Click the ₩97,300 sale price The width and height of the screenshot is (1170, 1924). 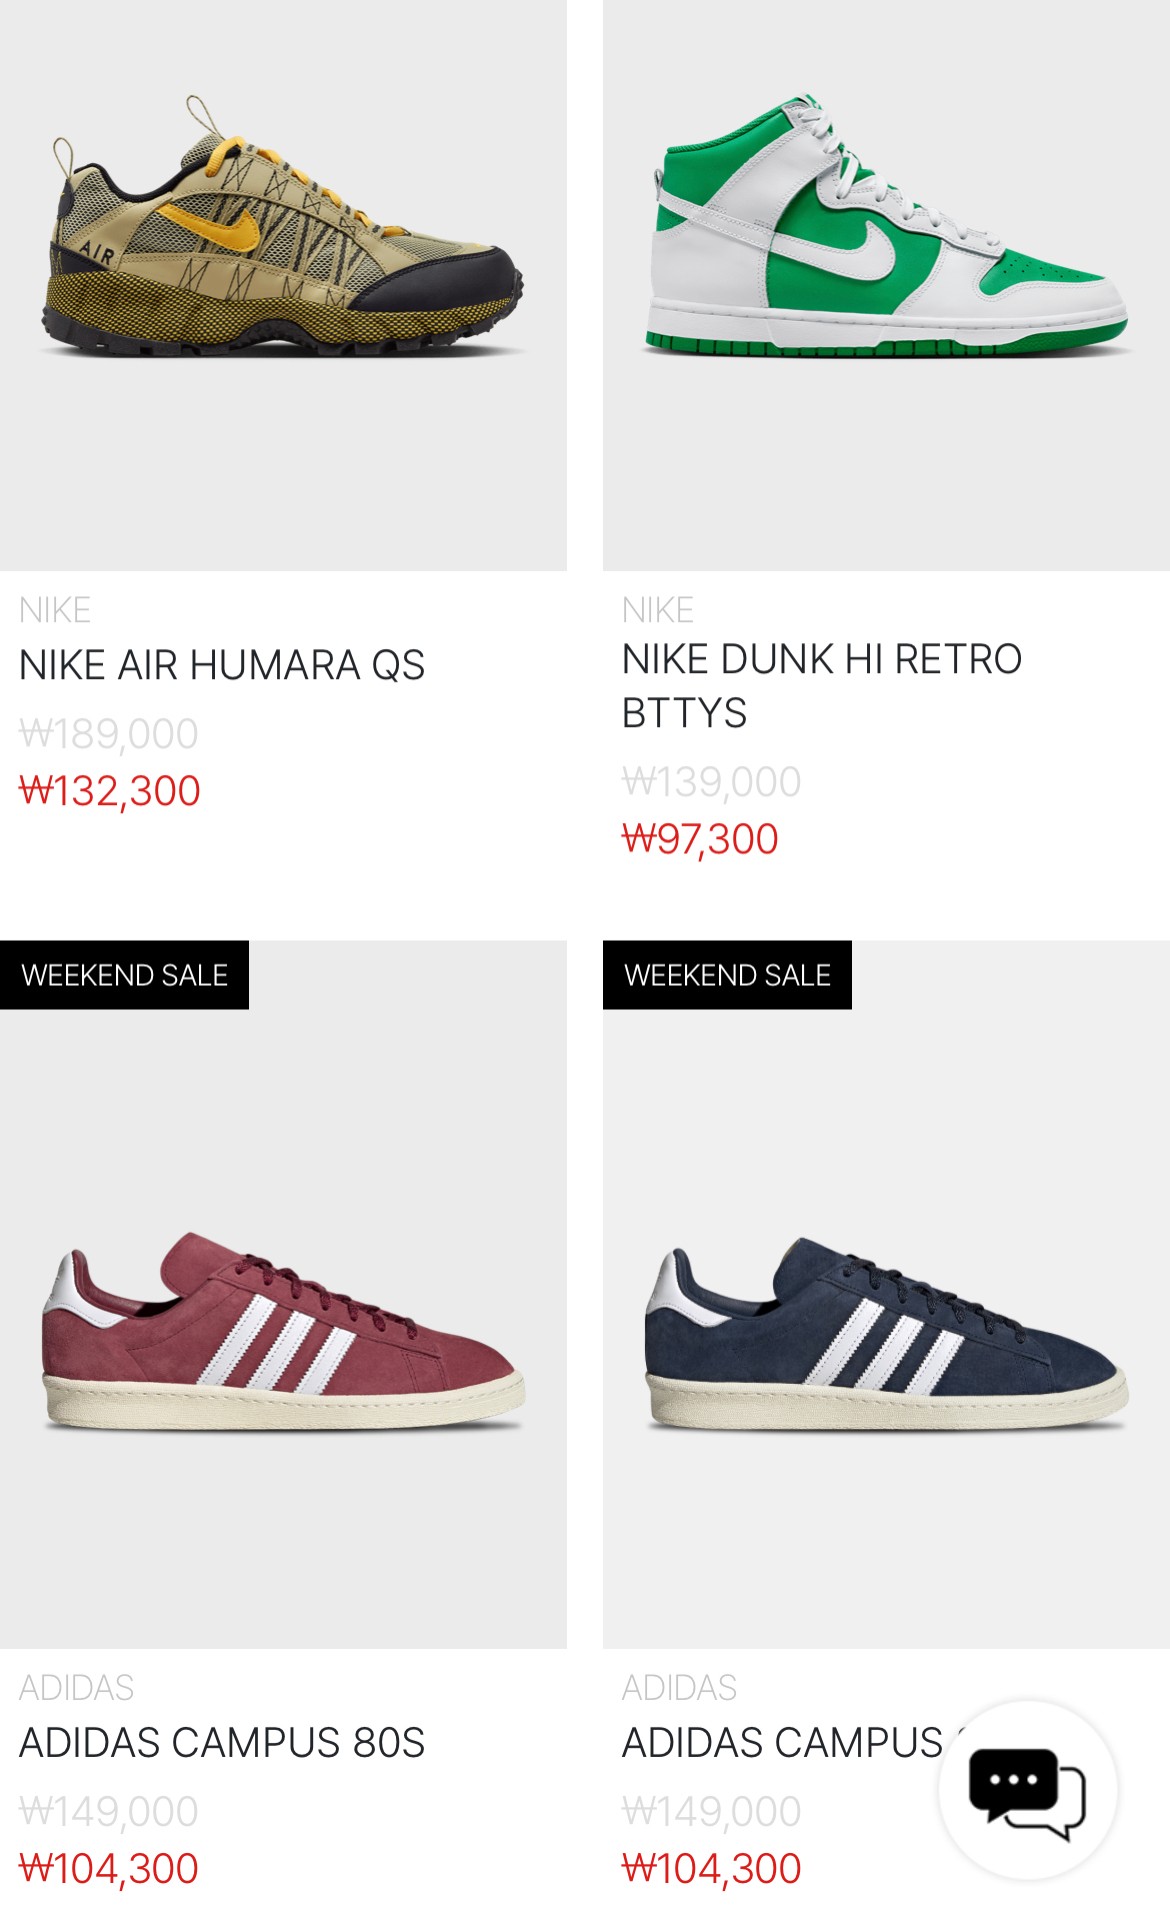(700, 839)
